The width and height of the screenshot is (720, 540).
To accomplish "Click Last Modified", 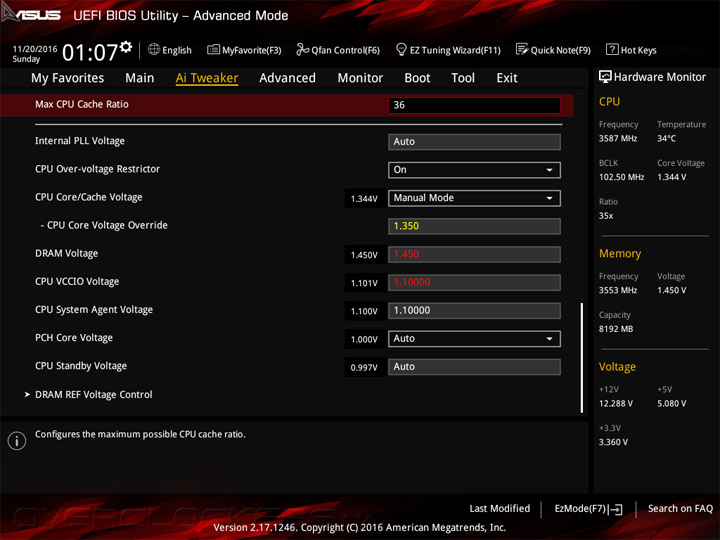I will [499, 508].
